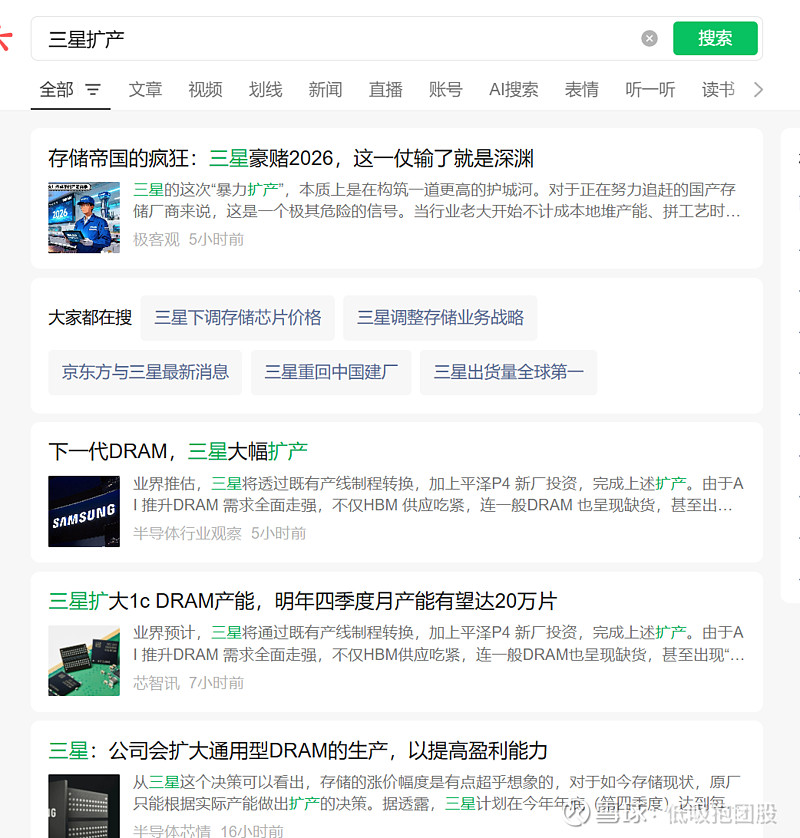This screenshot has height=838, width=800.
Task: Open the 新闻 tab
Action: click(x=325, y=90)
